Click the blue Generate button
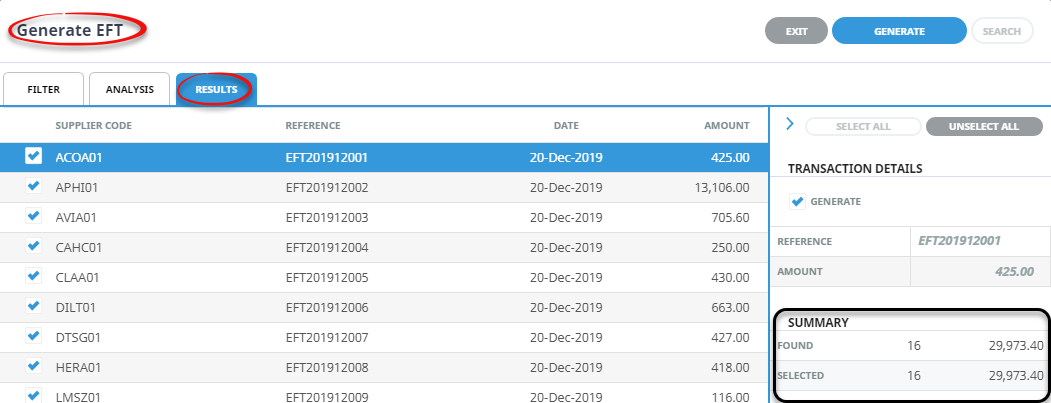 click(898, 31)
